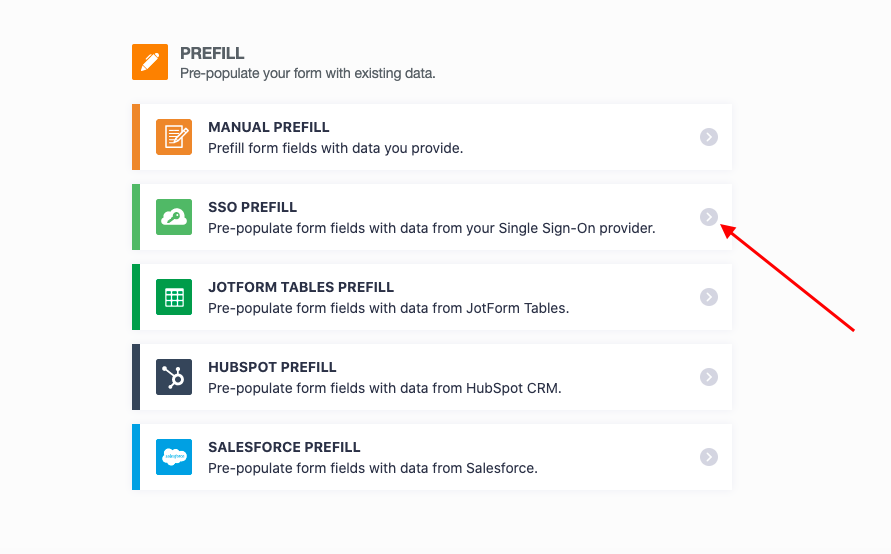
Task: Open Salesforce Prefill chevron arrow
Action: [x=709, y=457]
